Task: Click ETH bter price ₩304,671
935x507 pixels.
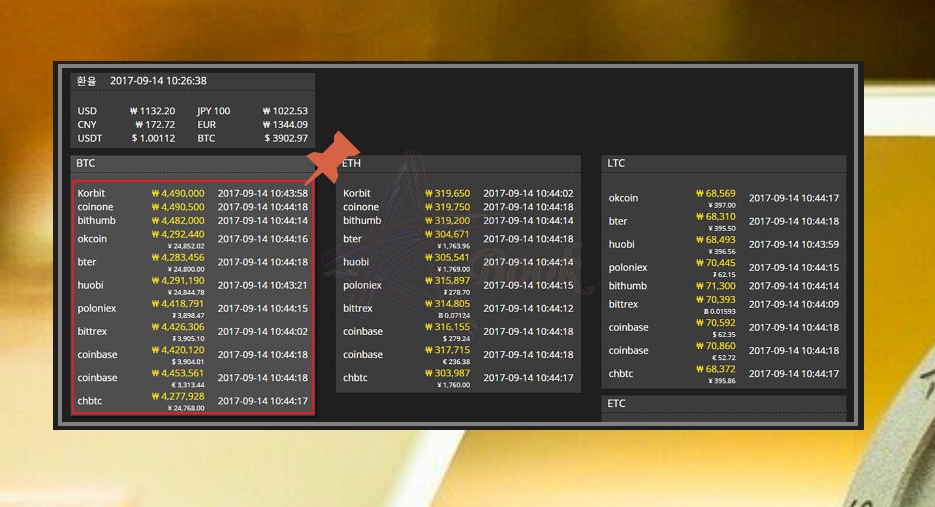Action: click(x=447, y=234)
